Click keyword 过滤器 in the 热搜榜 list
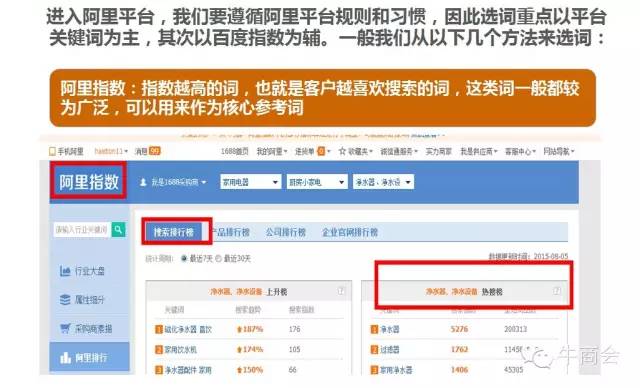The image size is (640, 388). (x=389, y=350)
